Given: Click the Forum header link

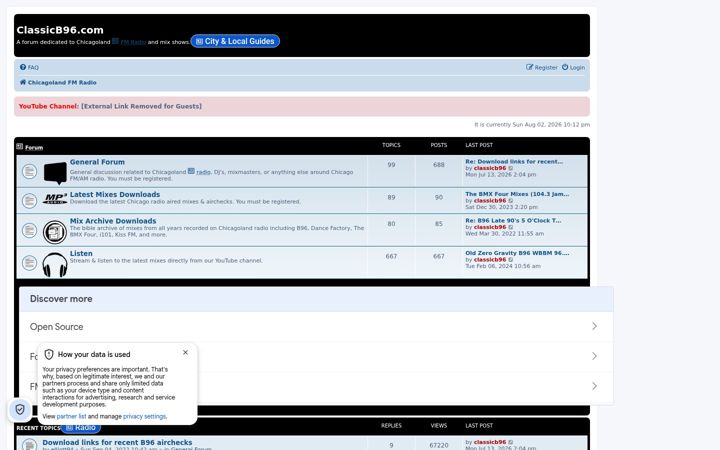Looking at the screenshot, I should coord(34,148).
